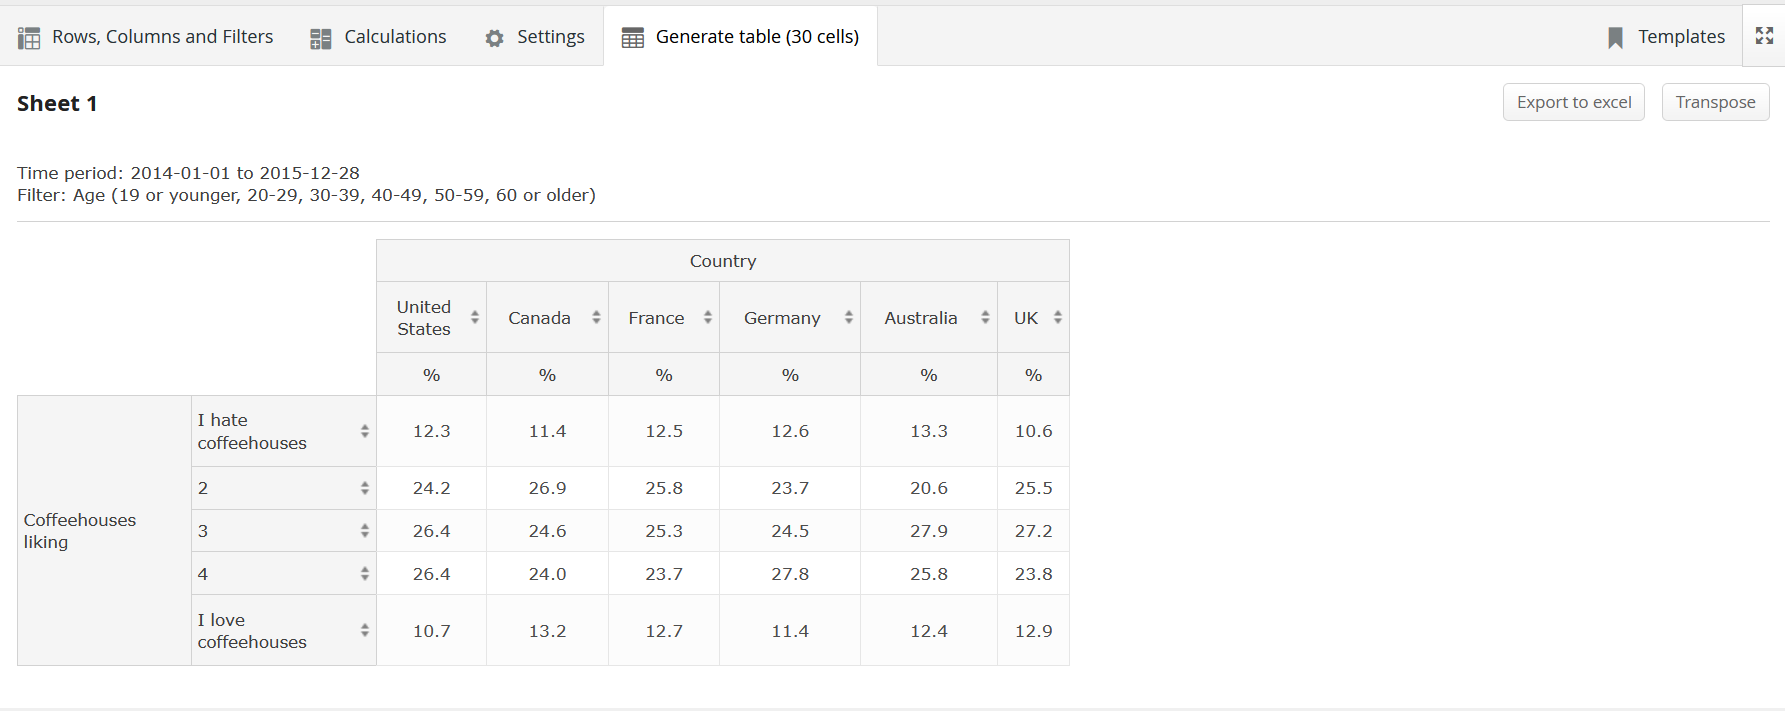This screenshot has height=711, width=1785.
Task: Sort by Australia column arrows
Action: coord(985,317)
